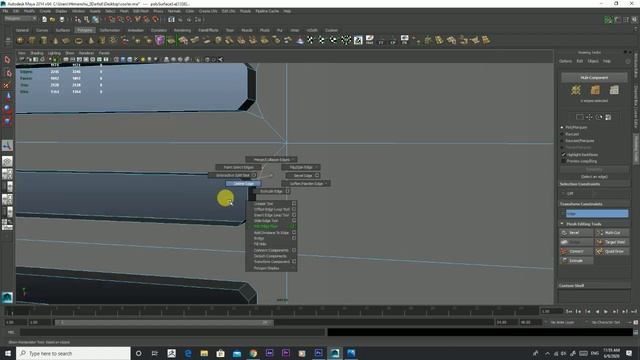Toggle the Preview Loop/Ring checkbox
The height and width of the screenshot is (360, 640).
tap(564, 161)
